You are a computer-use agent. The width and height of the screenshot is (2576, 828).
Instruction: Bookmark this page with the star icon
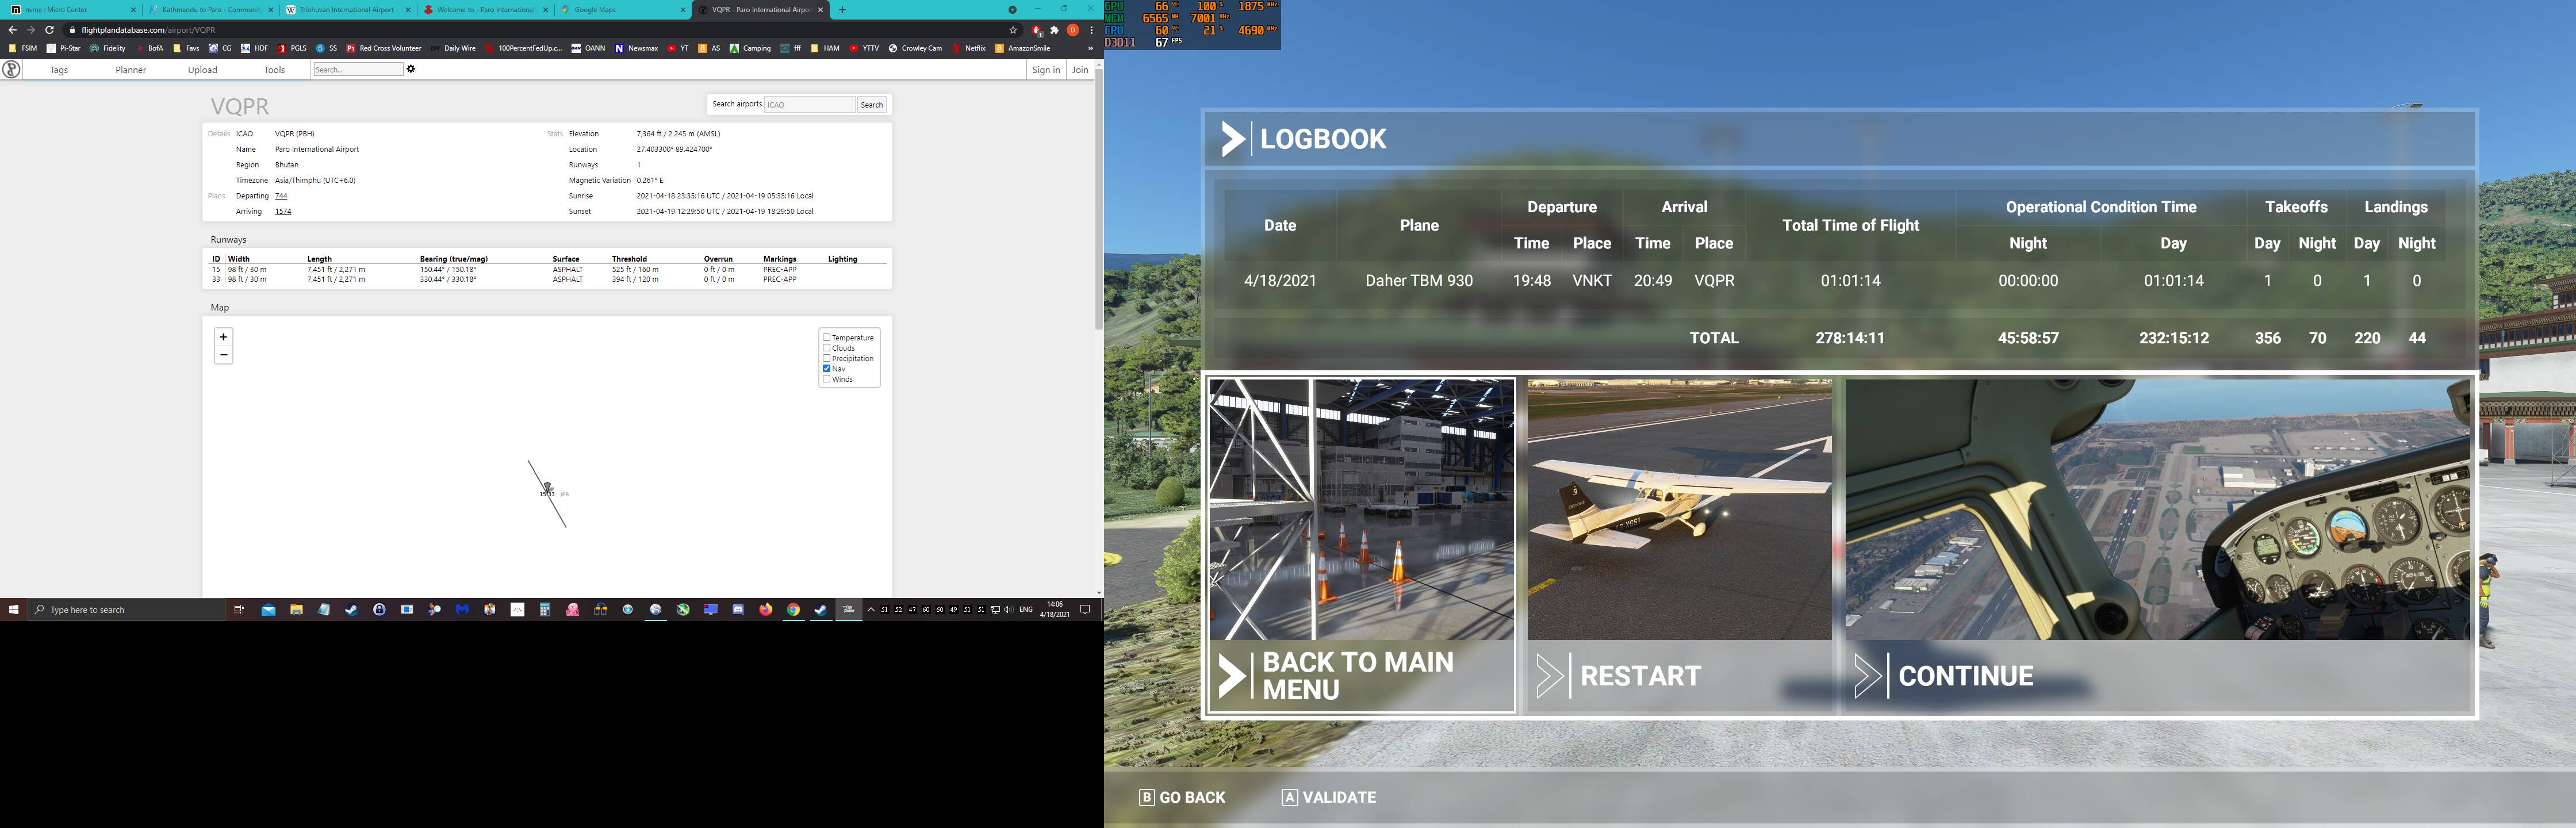(1013, 30)
